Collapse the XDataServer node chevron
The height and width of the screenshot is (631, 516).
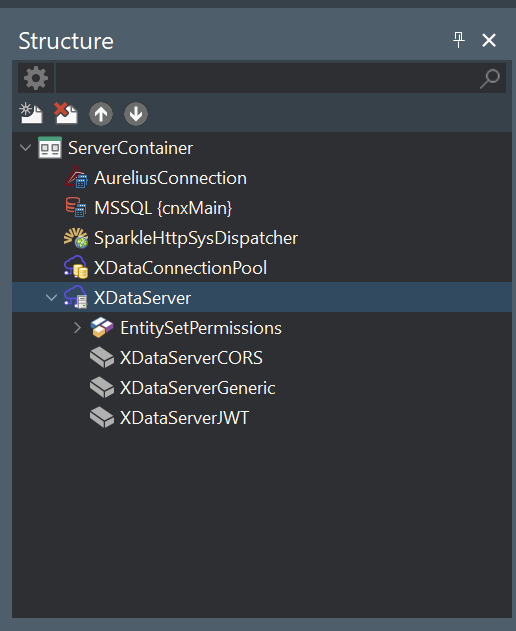(x=52, y=297)
